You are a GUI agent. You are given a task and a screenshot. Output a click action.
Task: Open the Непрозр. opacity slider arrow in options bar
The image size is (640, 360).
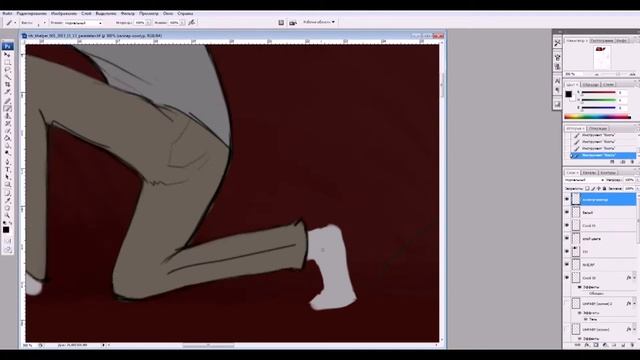pyautogui.click(x=148, y=23)
